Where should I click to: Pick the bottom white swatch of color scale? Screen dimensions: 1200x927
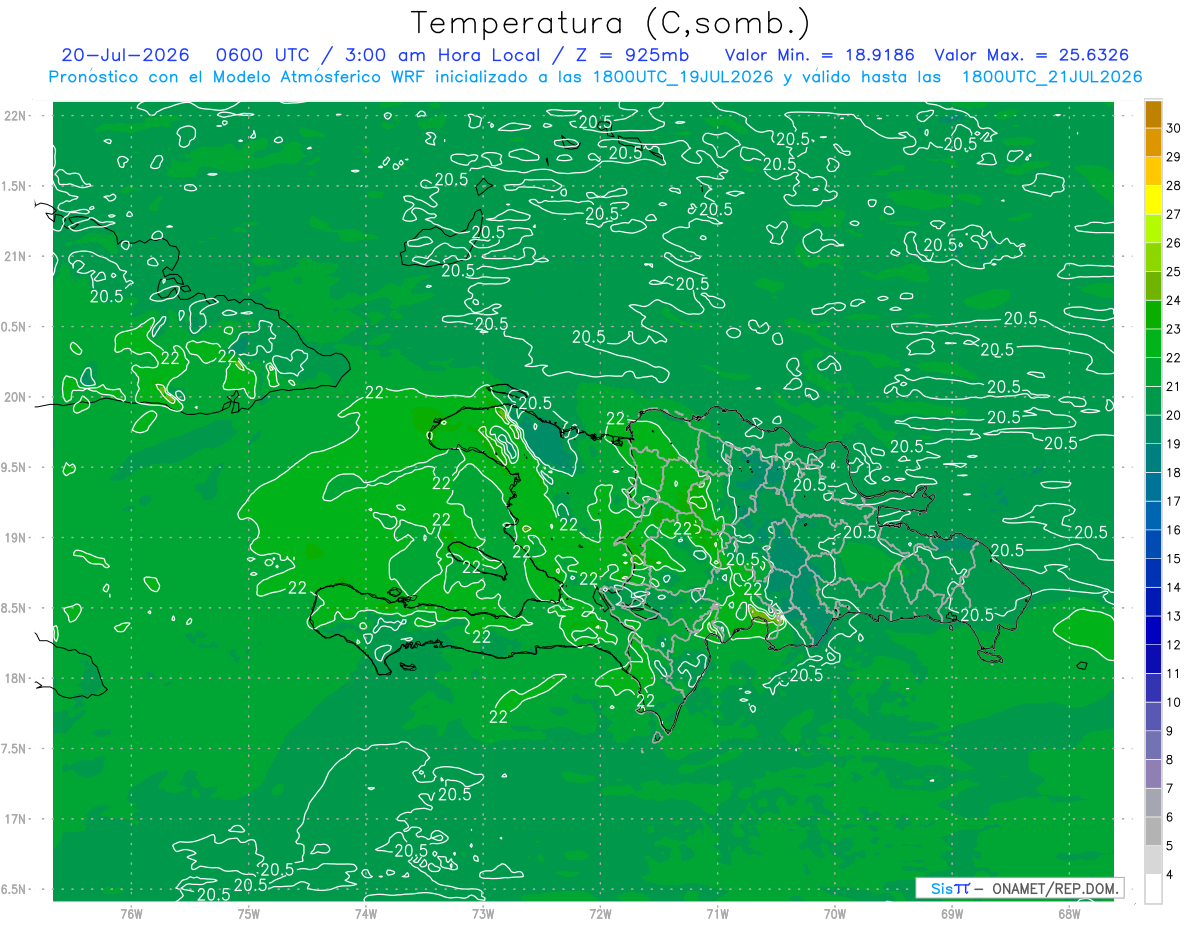[1153, 889]
